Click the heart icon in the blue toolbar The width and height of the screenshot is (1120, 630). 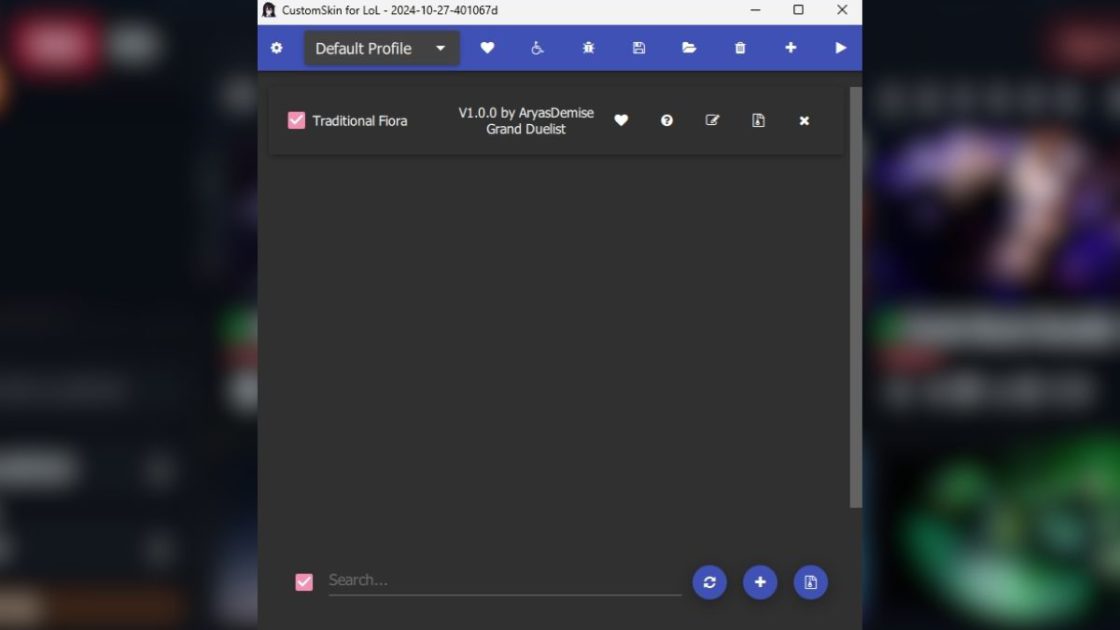click(x=487, y=48)
